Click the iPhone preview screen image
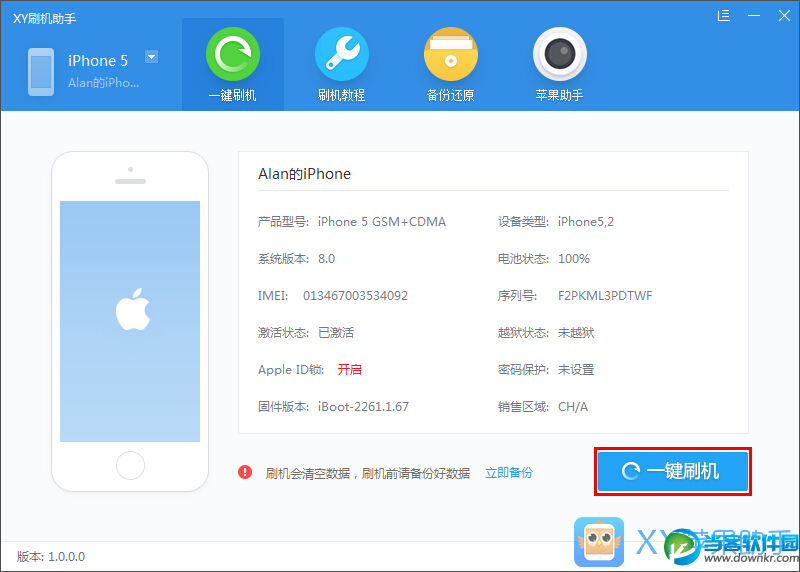This screenshot has width=800, height=572. point(130,321)
